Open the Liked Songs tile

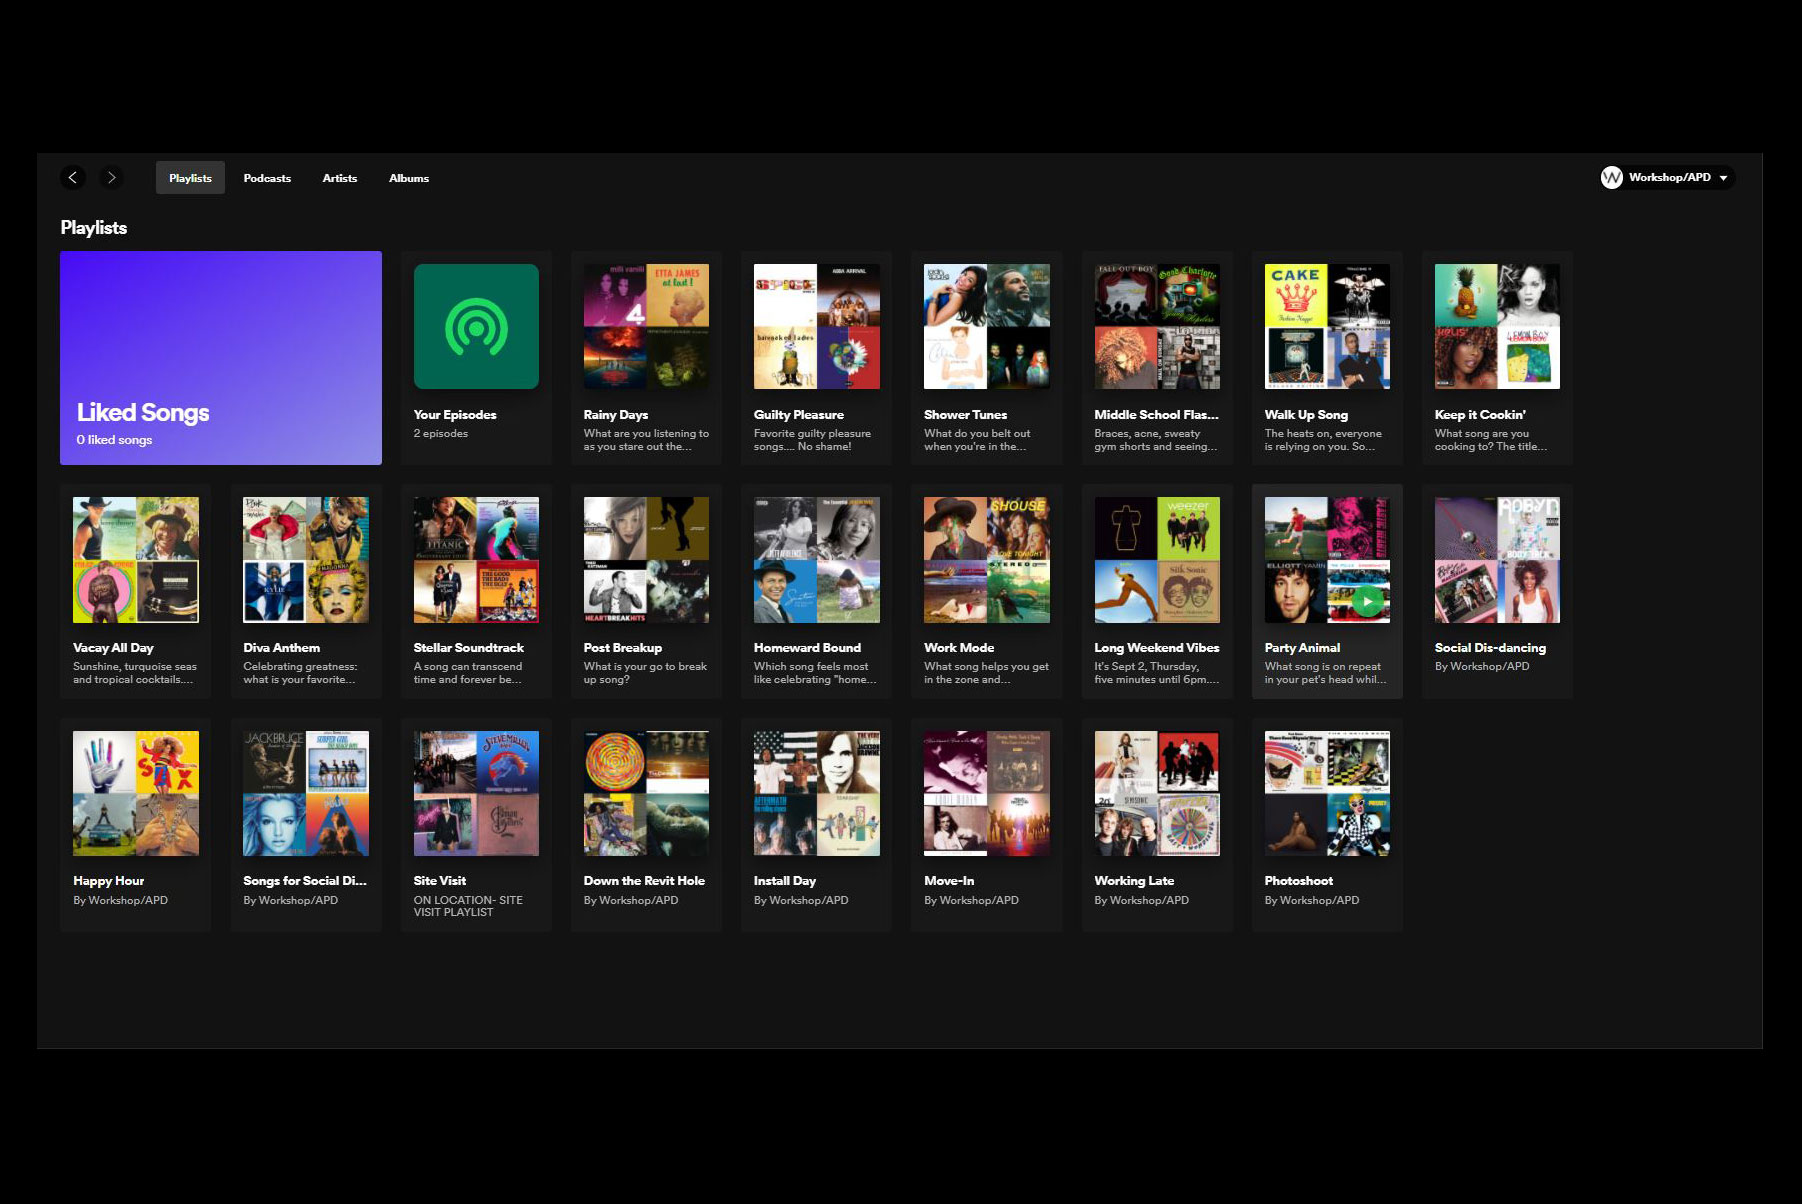pyautogui.click(x=221, y=358)
